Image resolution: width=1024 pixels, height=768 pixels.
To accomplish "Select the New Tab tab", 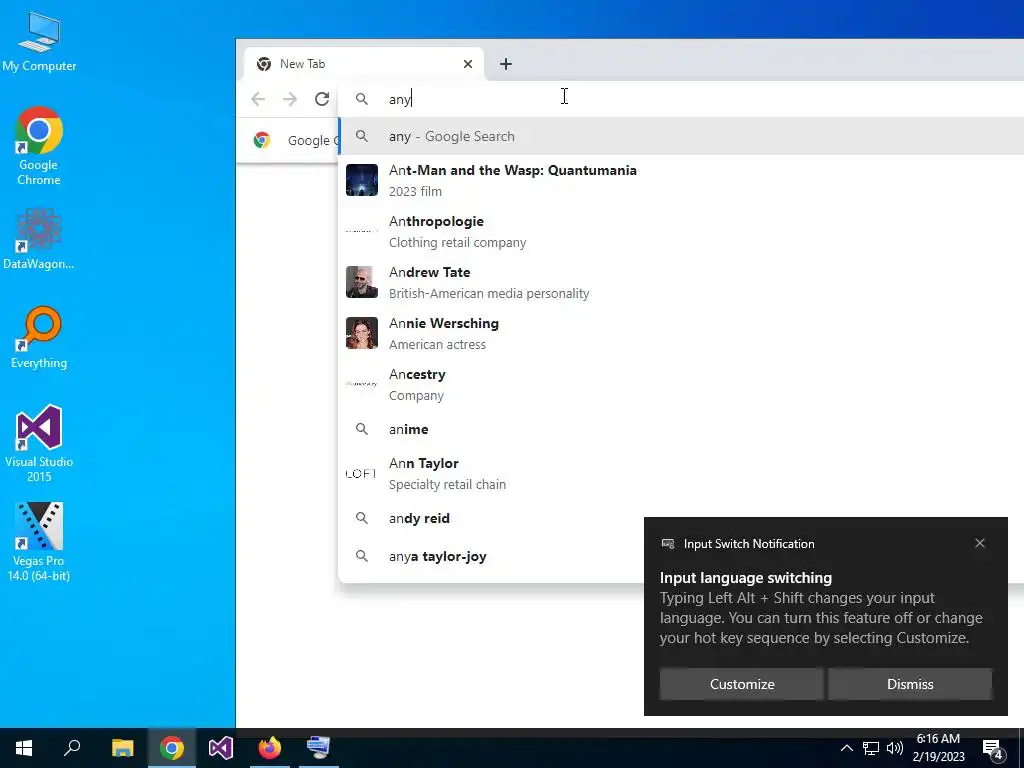I will point(363,64).
